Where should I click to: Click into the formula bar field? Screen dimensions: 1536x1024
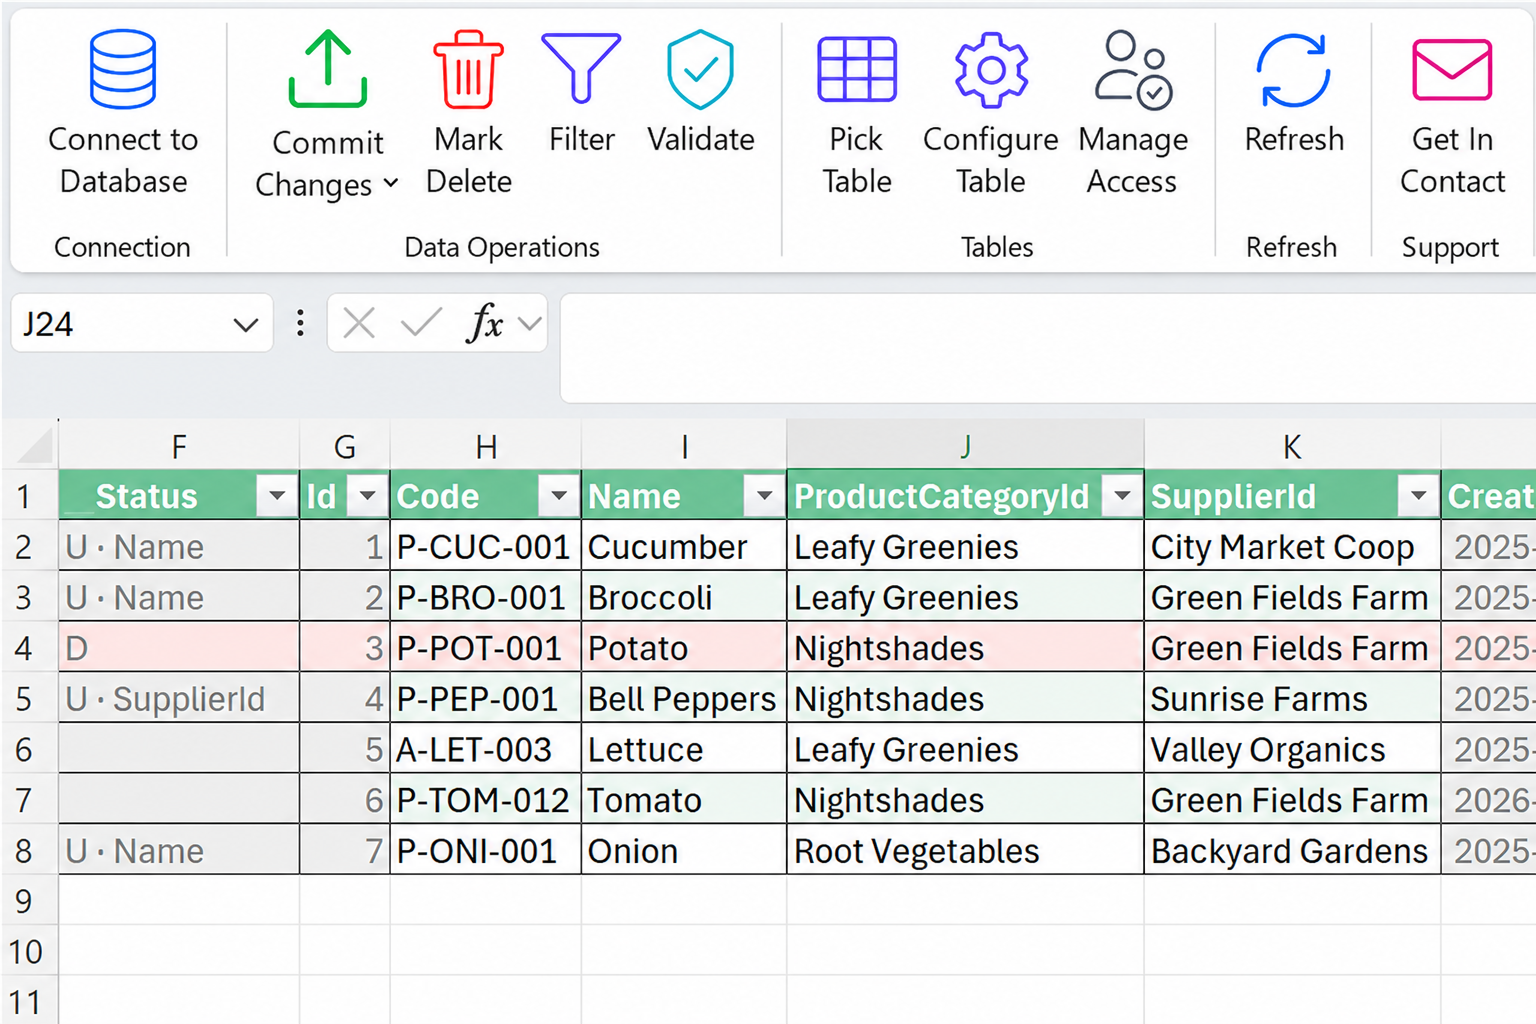coord(1047,348)
